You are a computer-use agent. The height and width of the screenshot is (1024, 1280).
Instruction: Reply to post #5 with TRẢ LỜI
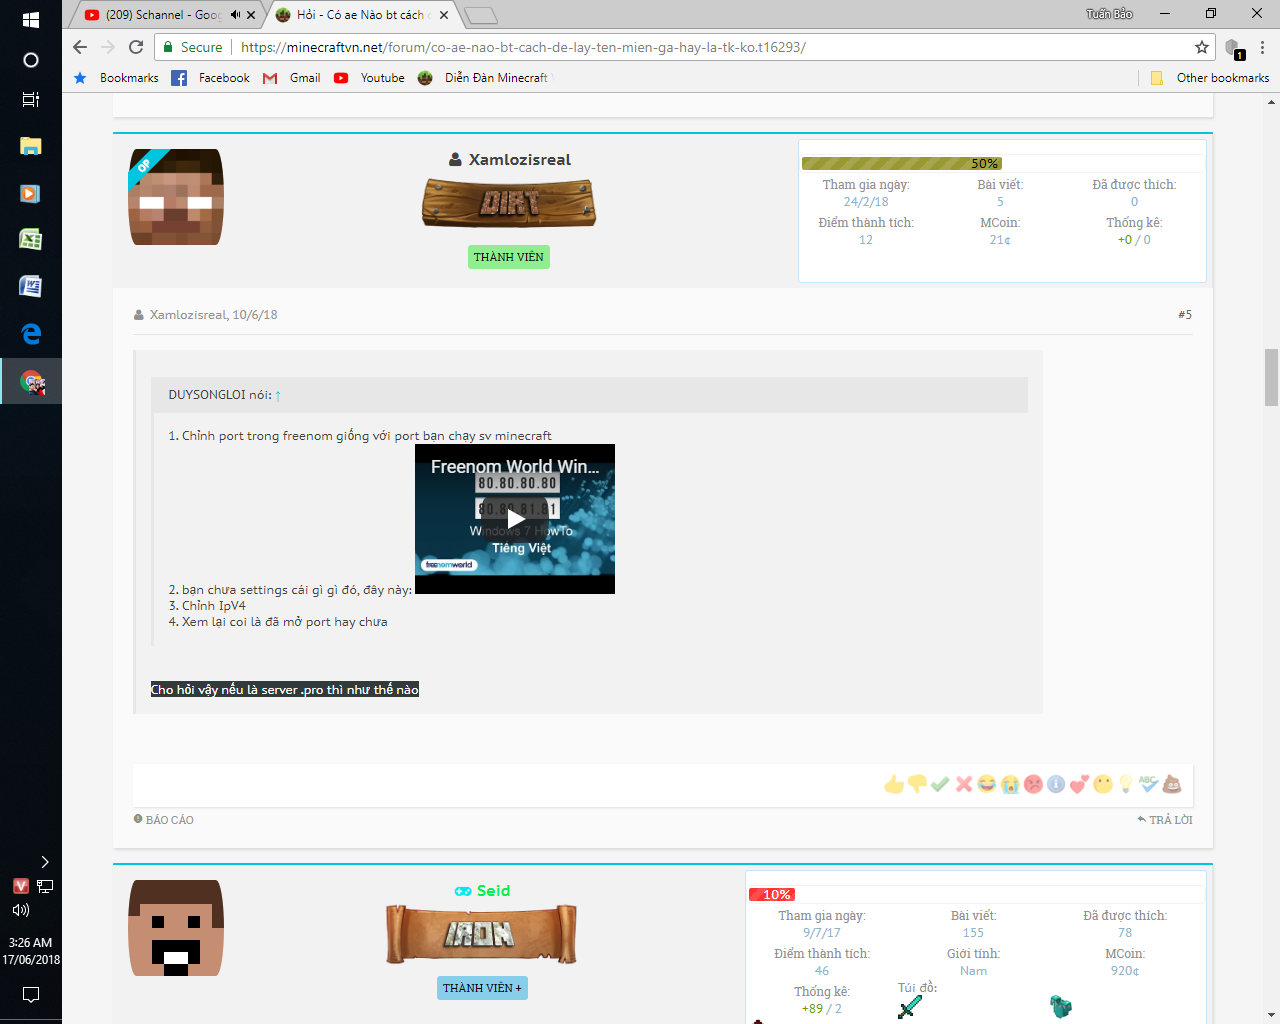click(1165, 820)
